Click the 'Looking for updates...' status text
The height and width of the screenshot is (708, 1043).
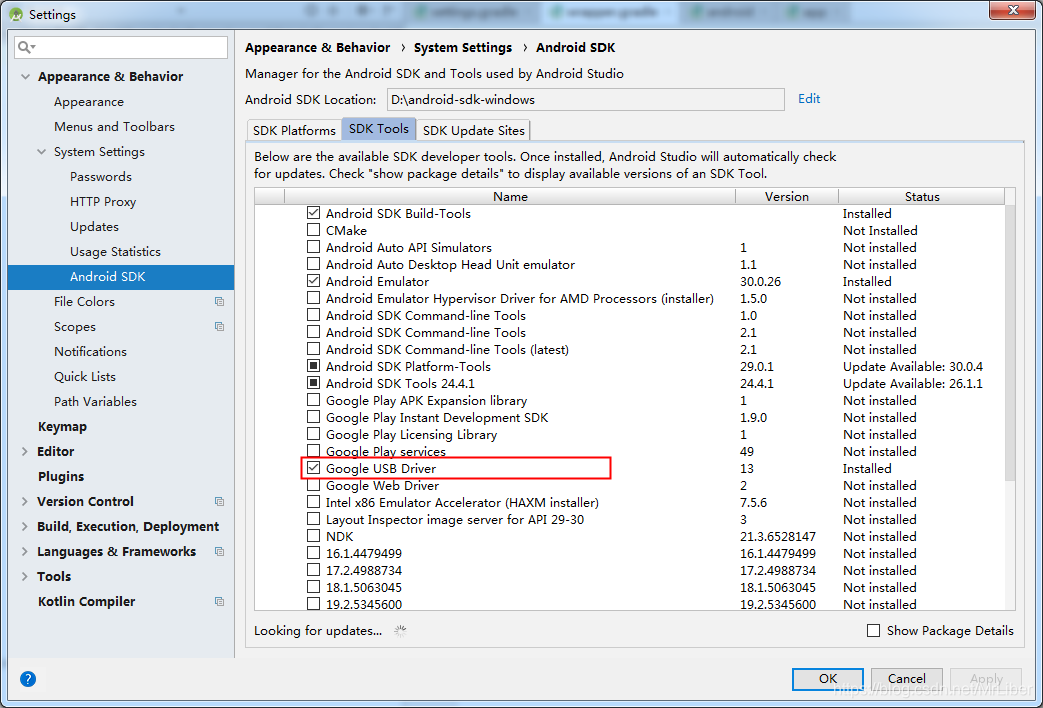[x=318, y=631]
